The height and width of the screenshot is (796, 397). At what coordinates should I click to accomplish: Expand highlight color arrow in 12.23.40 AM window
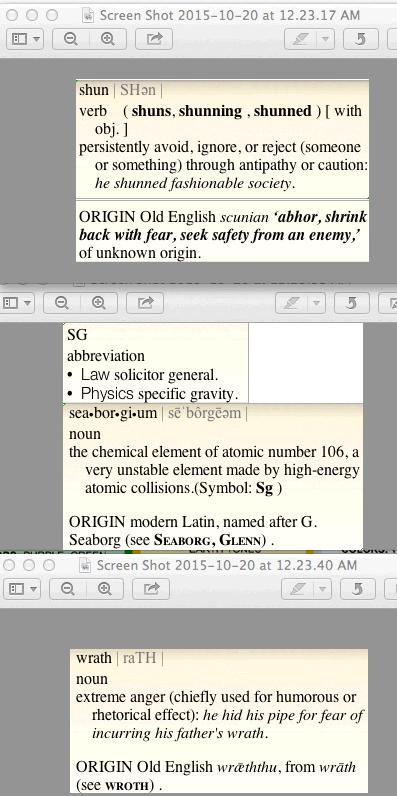(x=322, y=588)
